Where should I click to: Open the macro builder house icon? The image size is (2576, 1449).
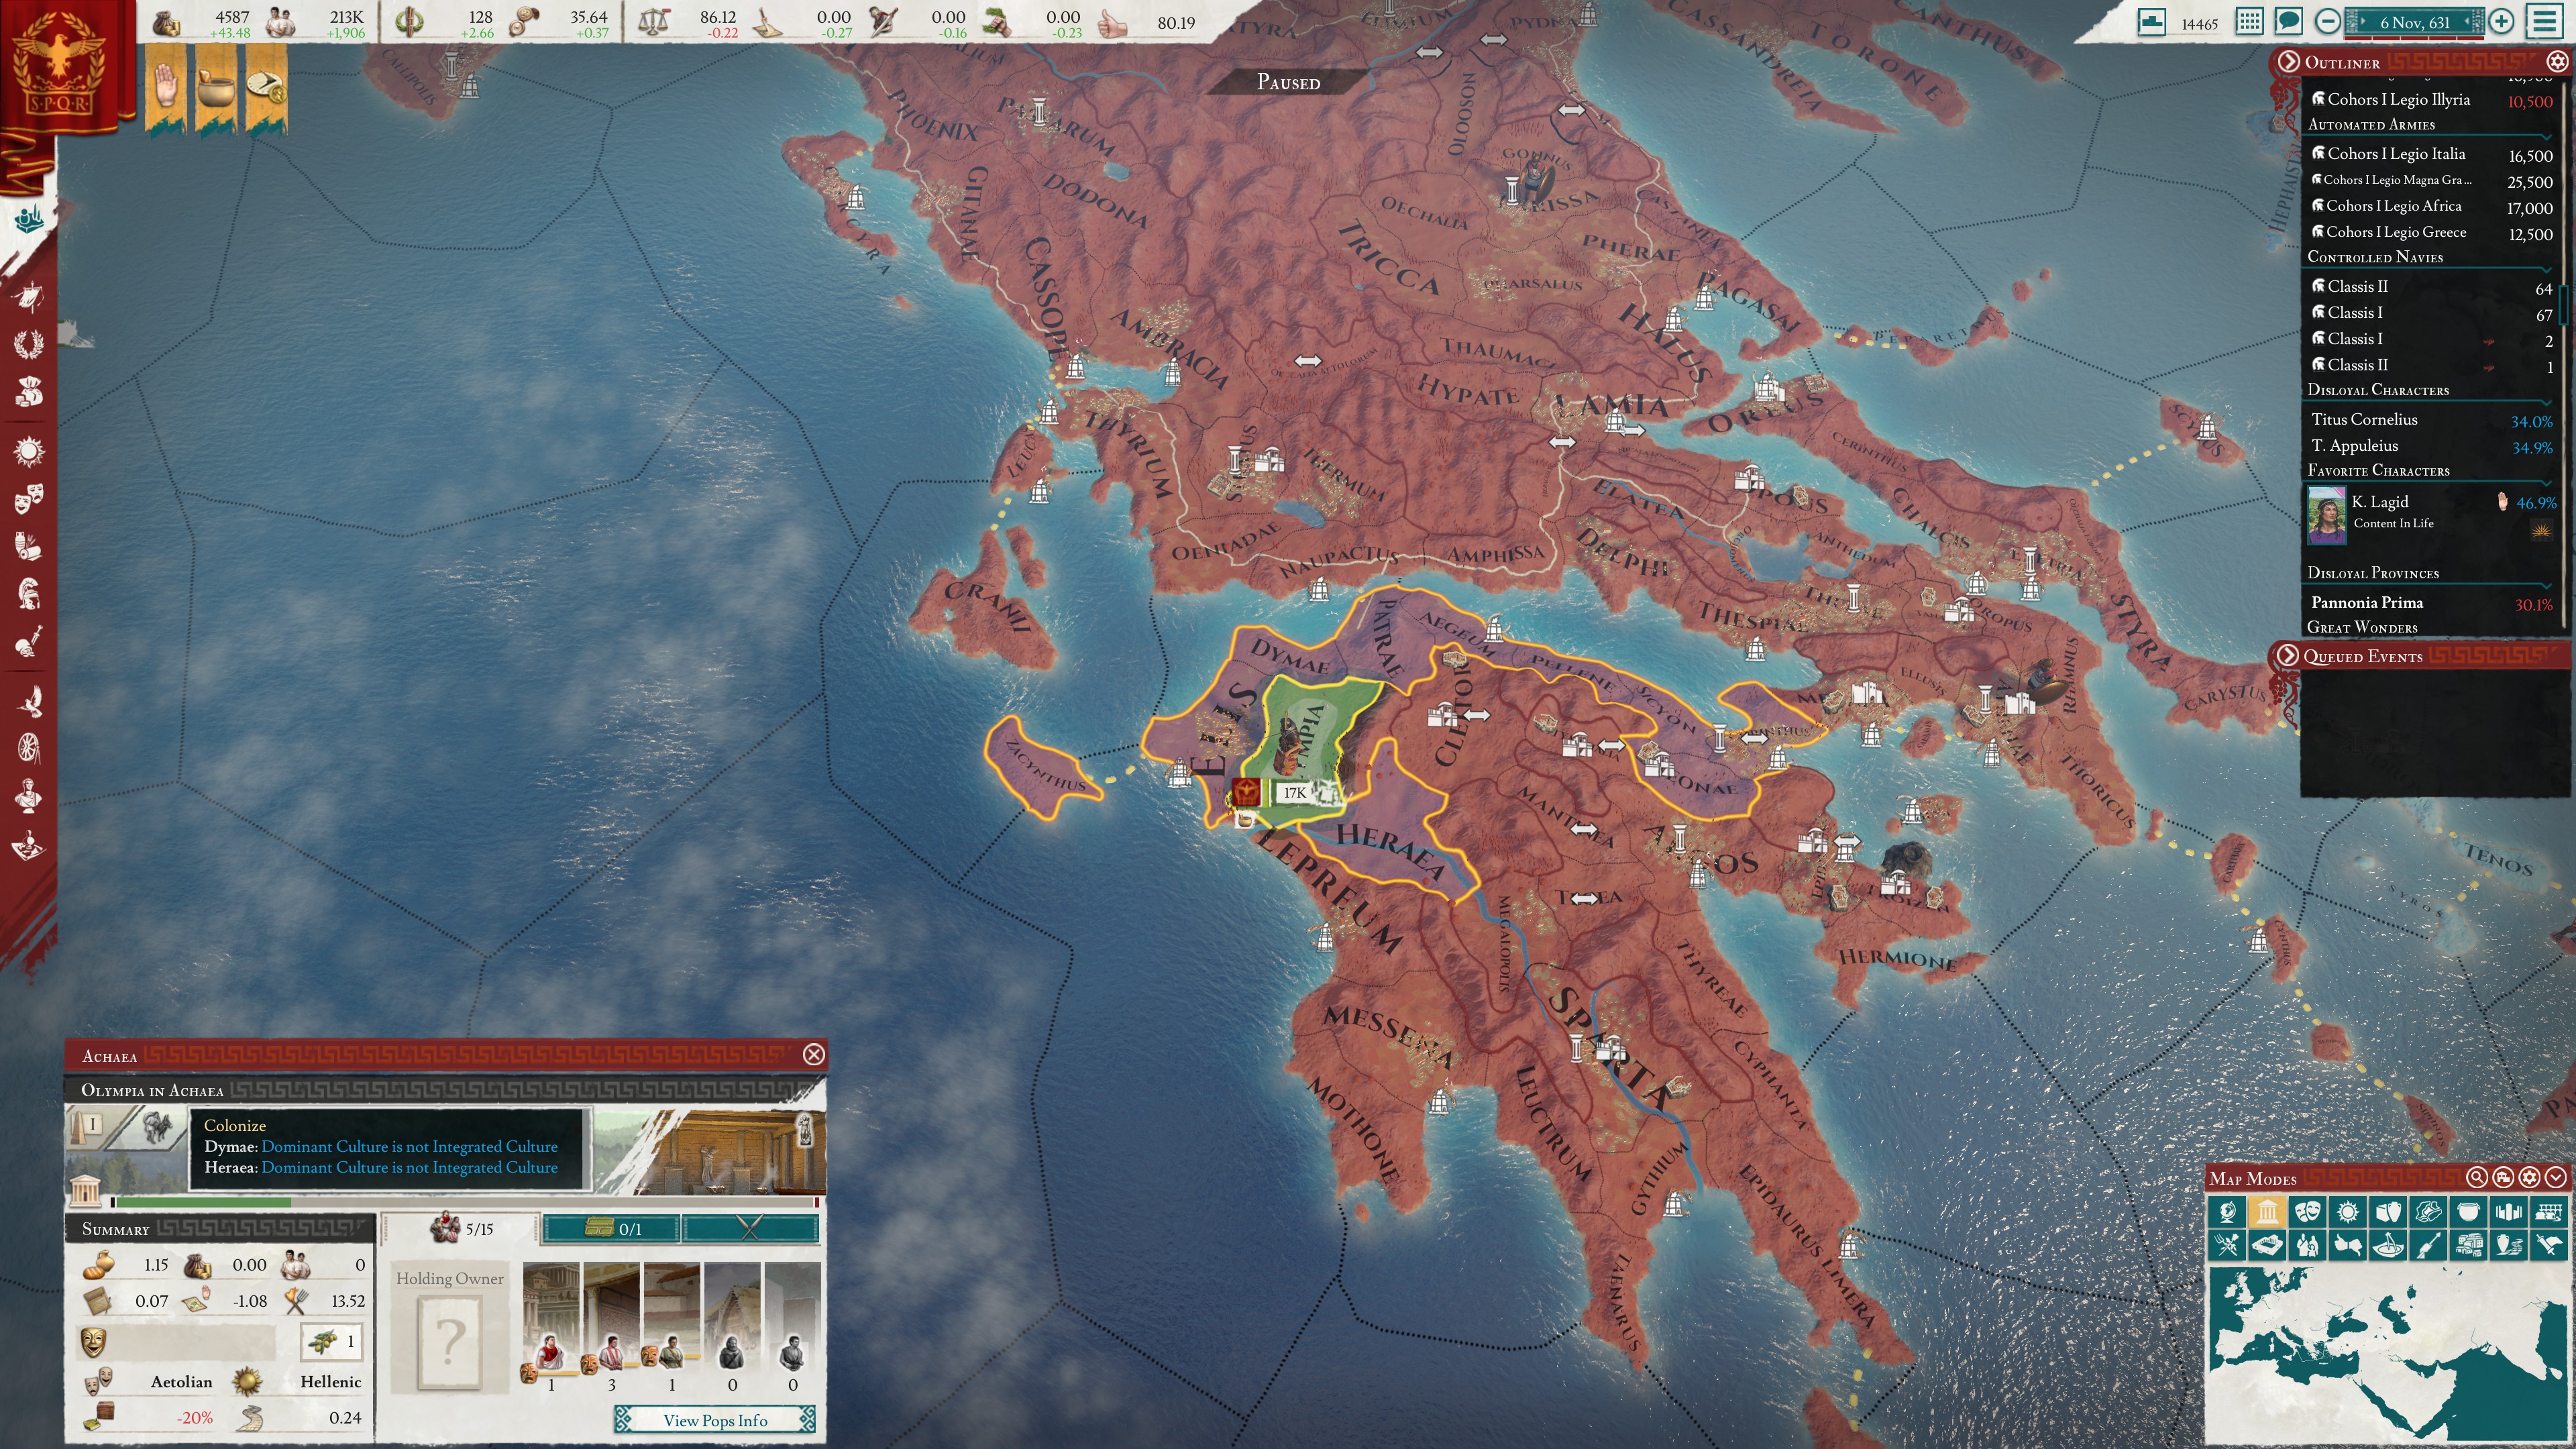pos(2503,1178)
